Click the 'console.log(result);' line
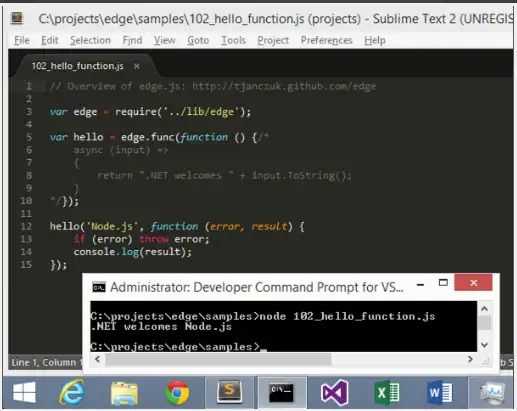The image size is (517, 411). click(133, 252)
